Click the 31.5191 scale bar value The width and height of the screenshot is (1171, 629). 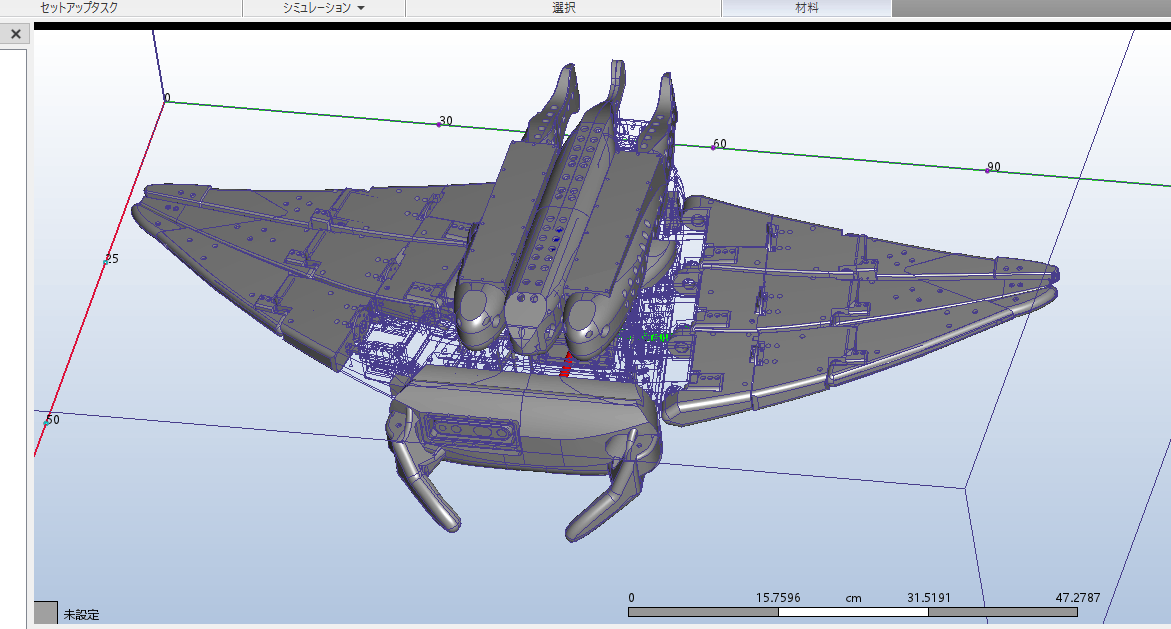point(928,598)
